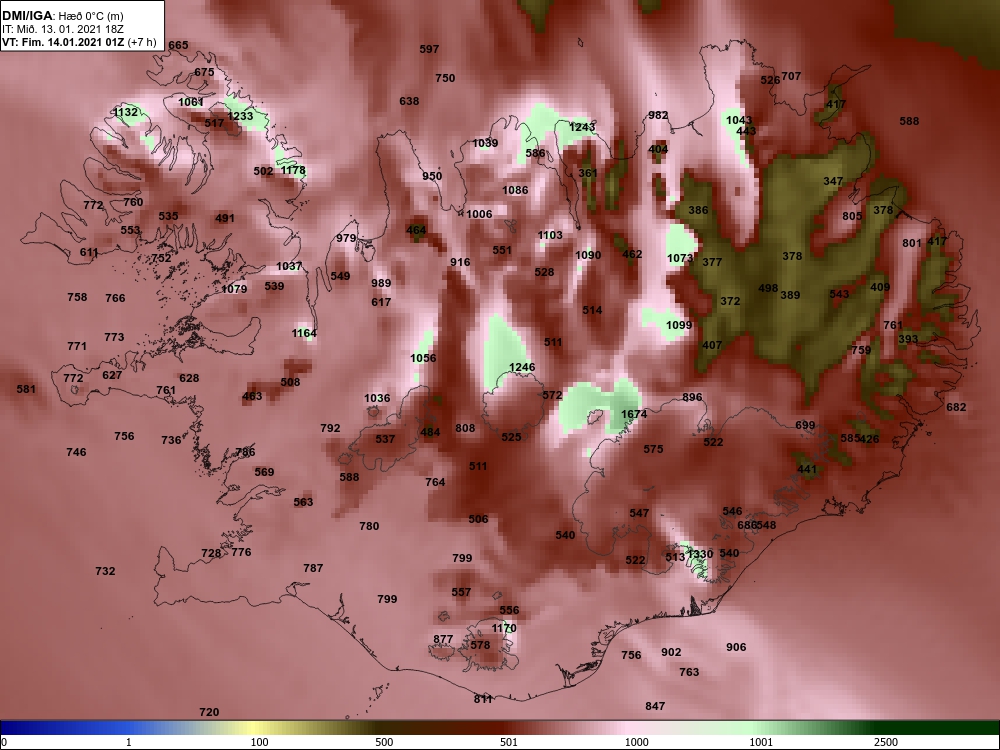This screenshot has width=1000, height=750.
Task: Click the map value 1056
Action: (x=423, y=358)
